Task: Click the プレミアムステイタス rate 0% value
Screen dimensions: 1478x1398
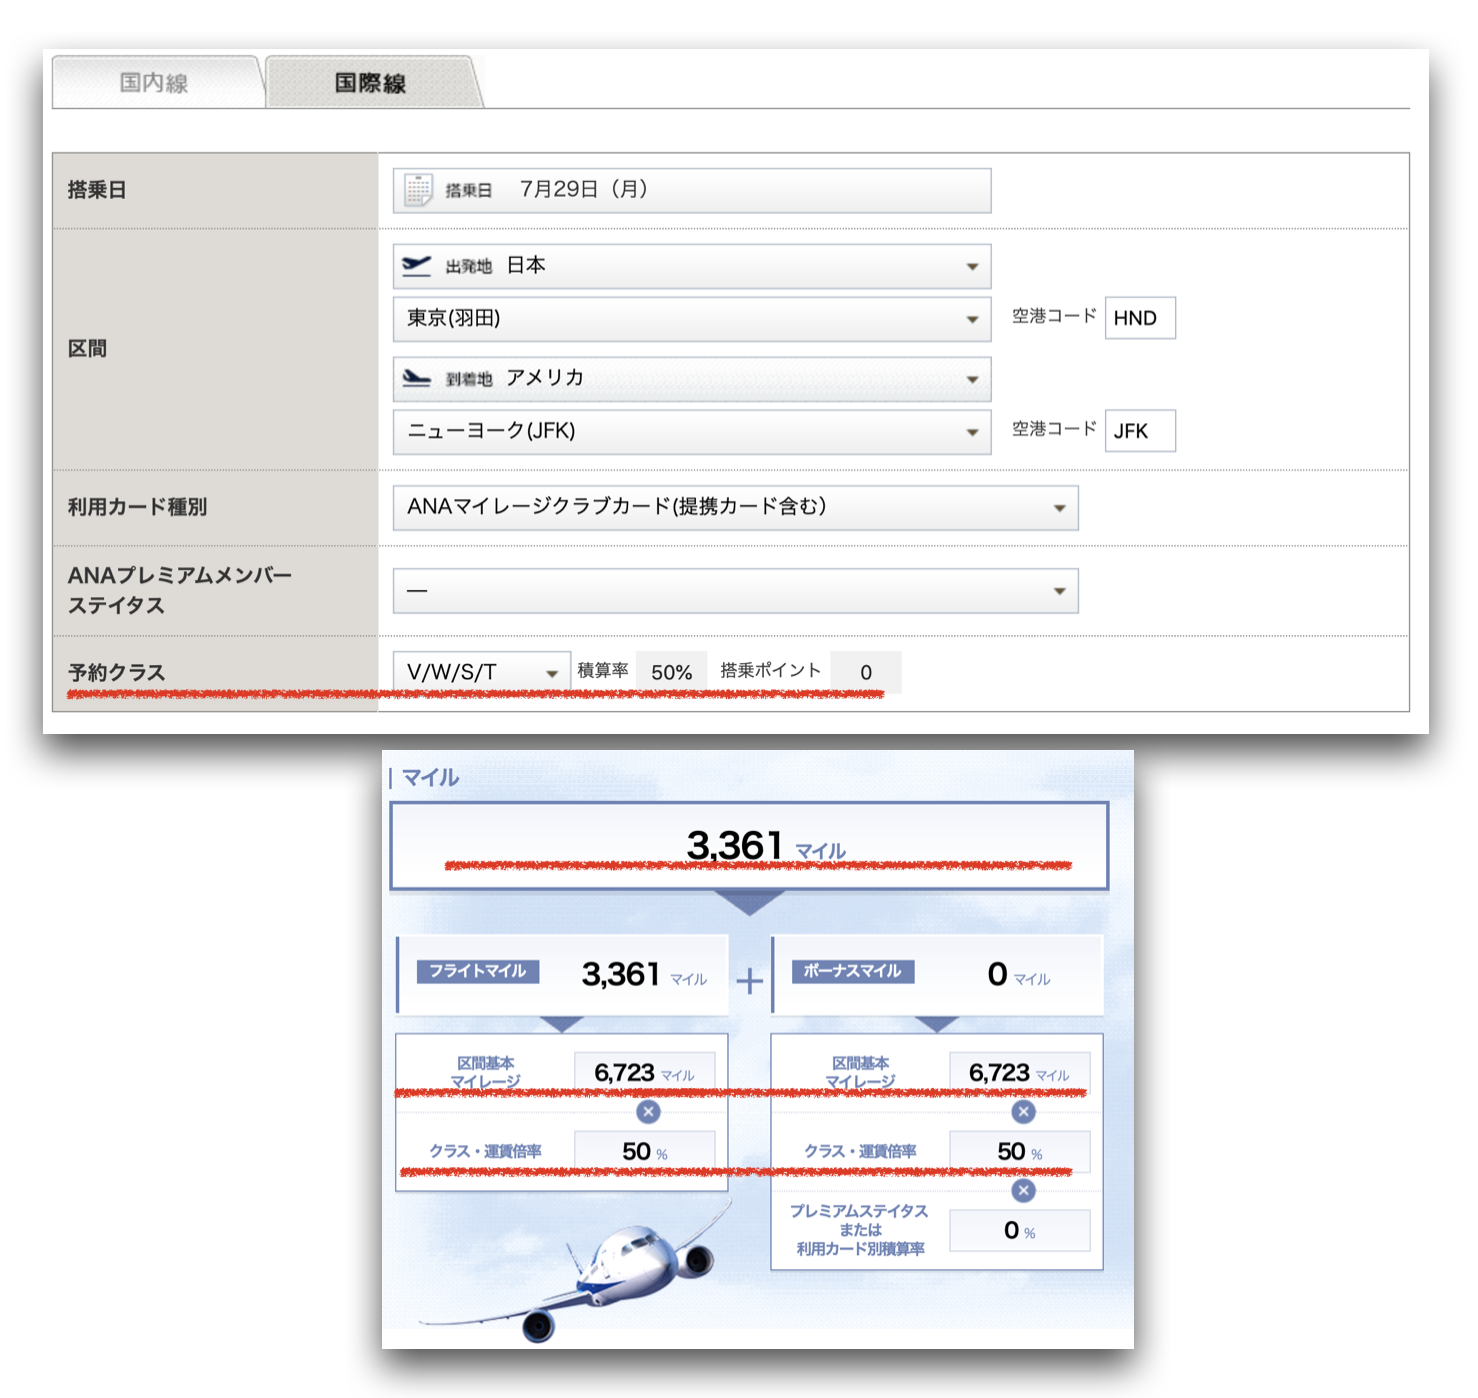Action: click(1019, 1231)
